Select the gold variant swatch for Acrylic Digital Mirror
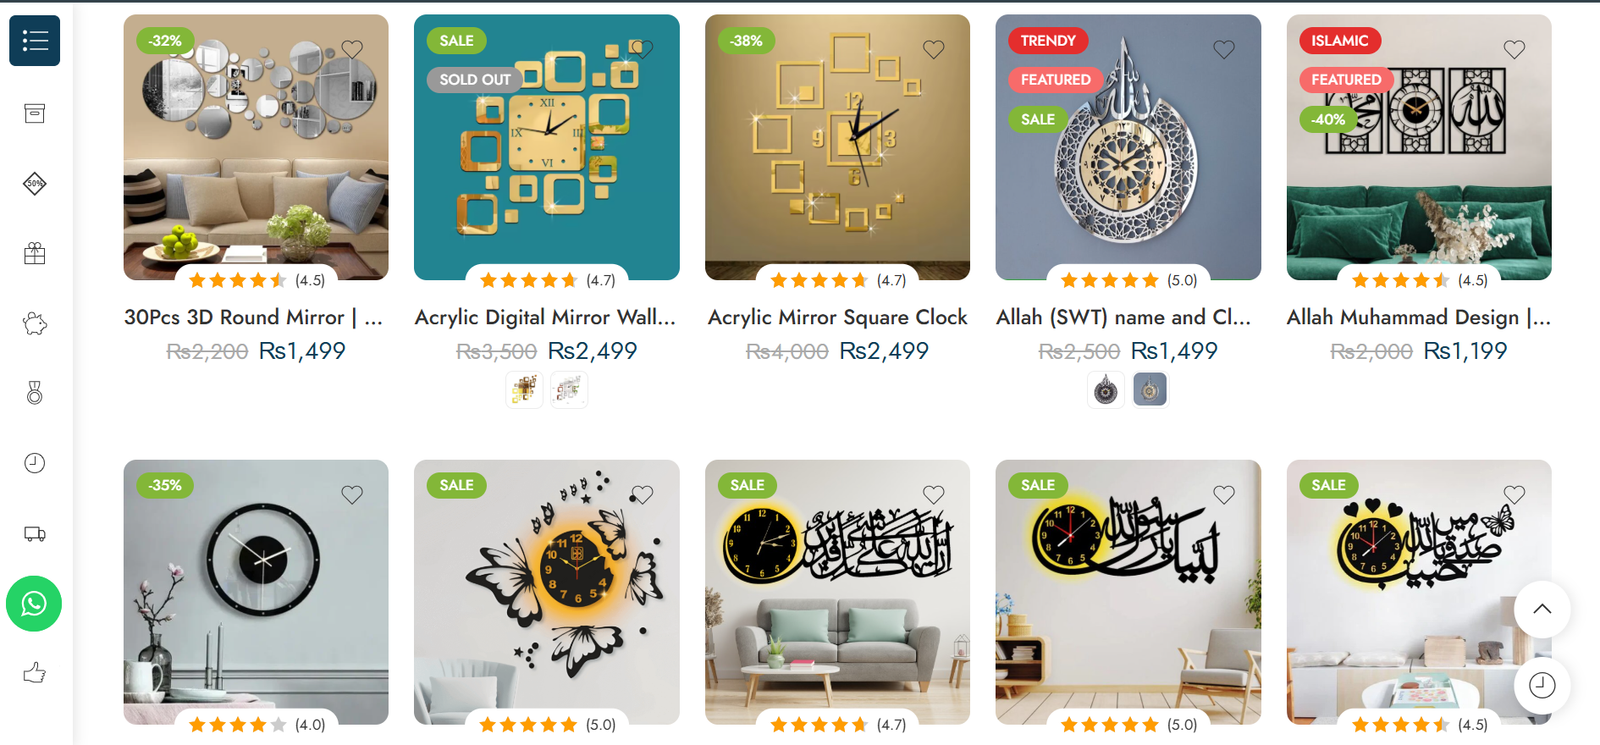 (524, 389)
